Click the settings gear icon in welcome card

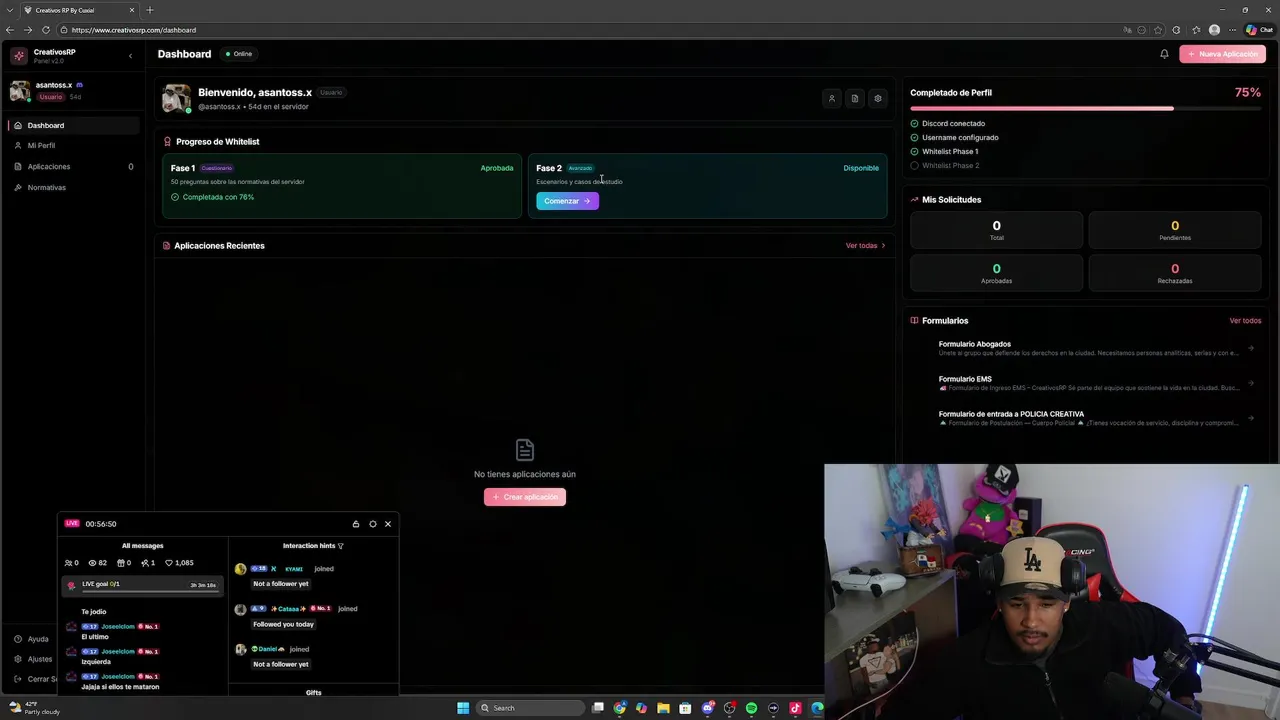[x=878, y=98]
